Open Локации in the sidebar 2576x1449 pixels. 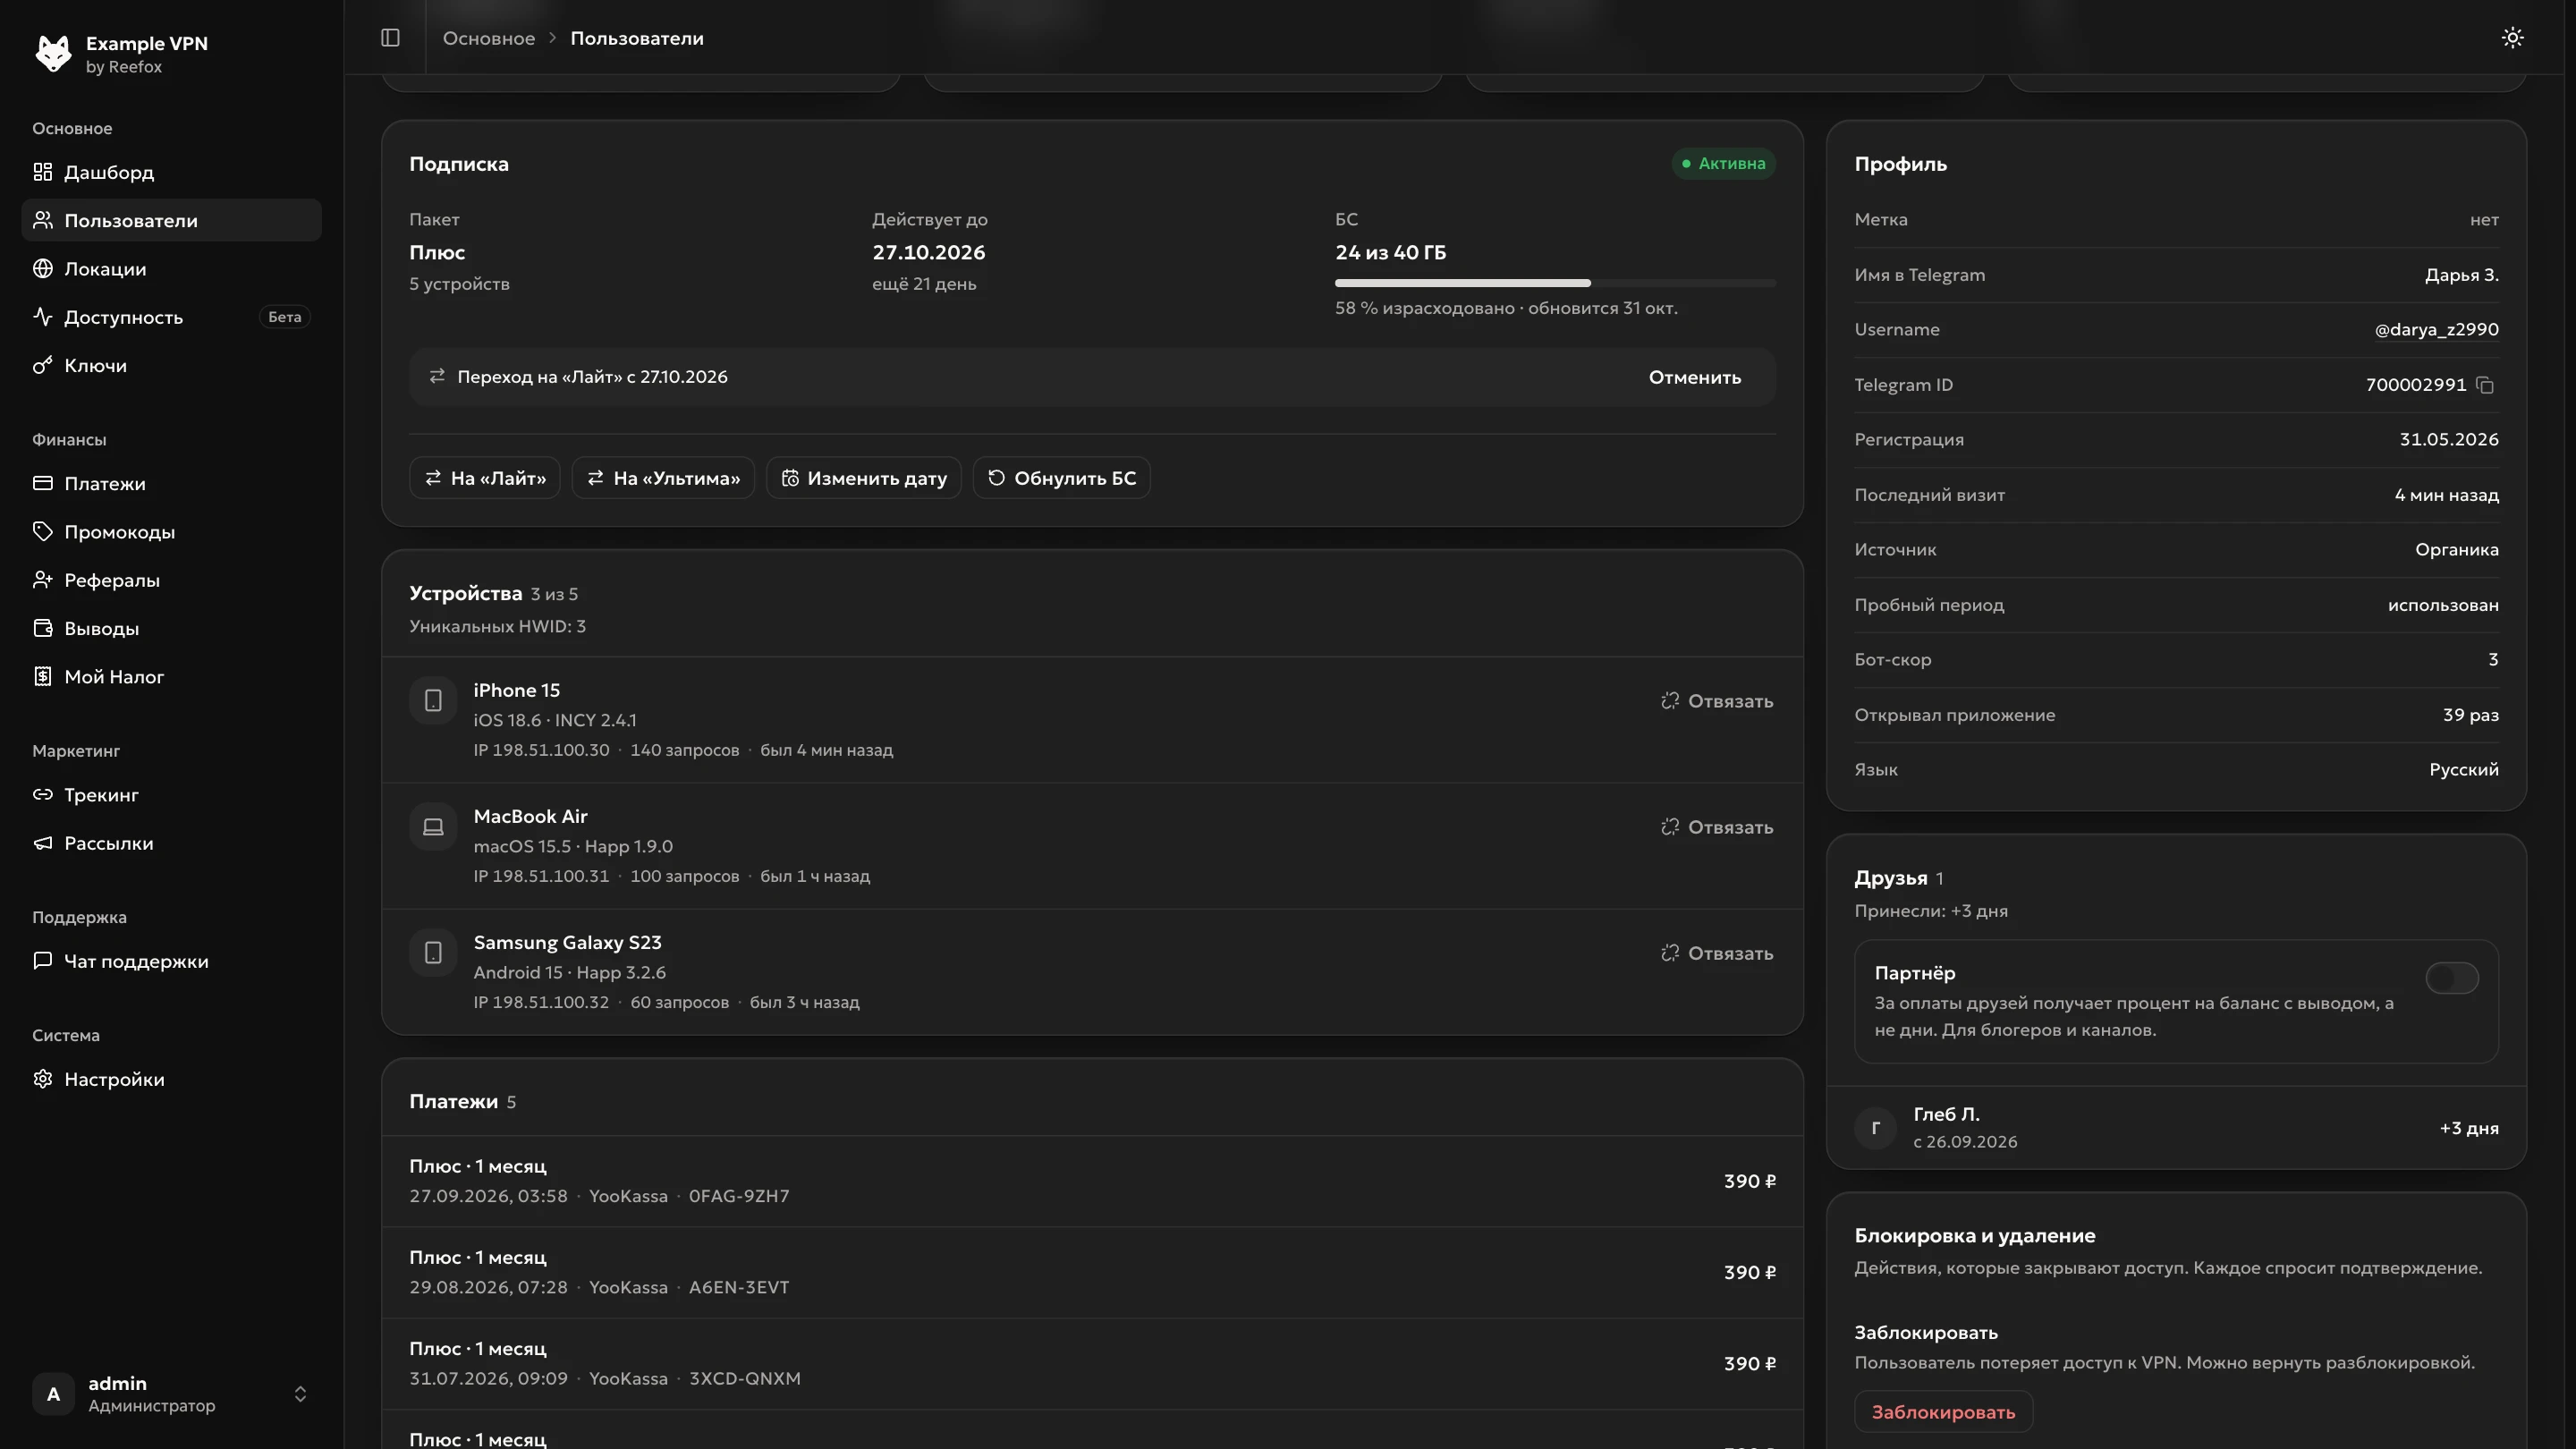point(171,269)
